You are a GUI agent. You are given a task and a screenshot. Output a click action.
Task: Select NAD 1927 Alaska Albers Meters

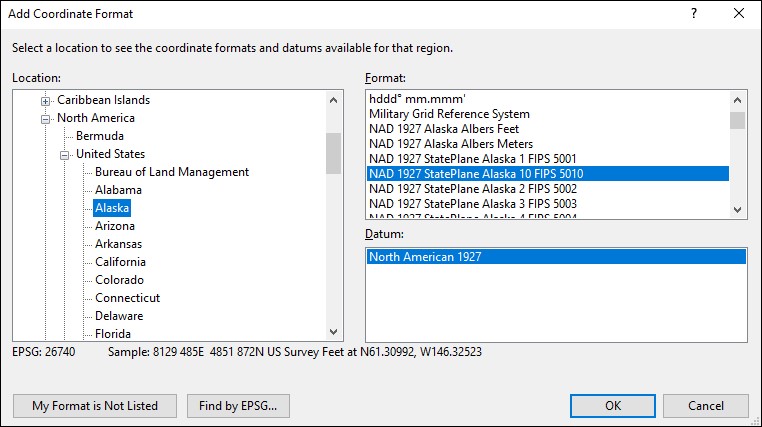(449, 144)
